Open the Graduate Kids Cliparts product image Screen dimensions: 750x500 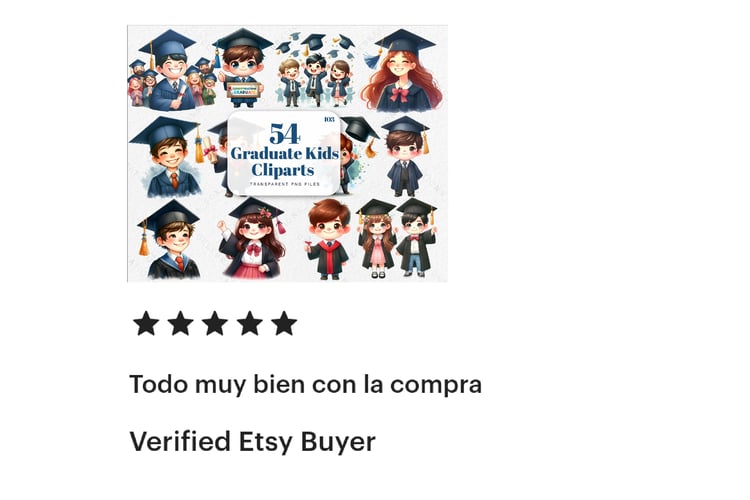coord(287,154)
